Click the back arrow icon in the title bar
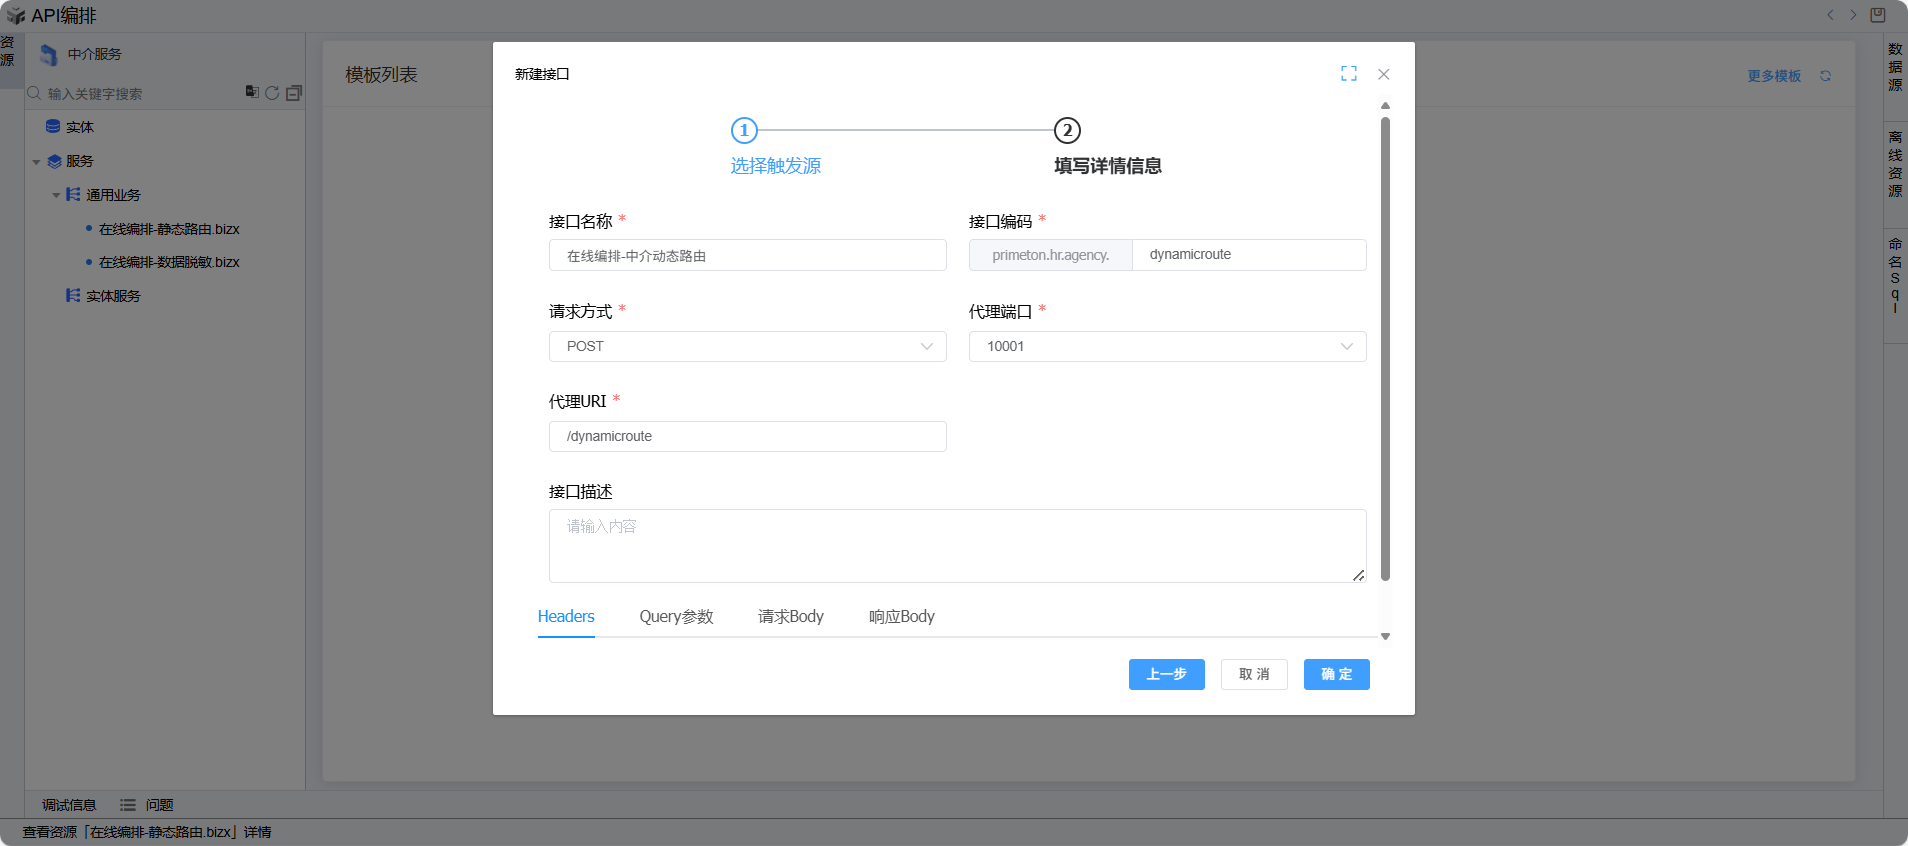 [1830, 15]
